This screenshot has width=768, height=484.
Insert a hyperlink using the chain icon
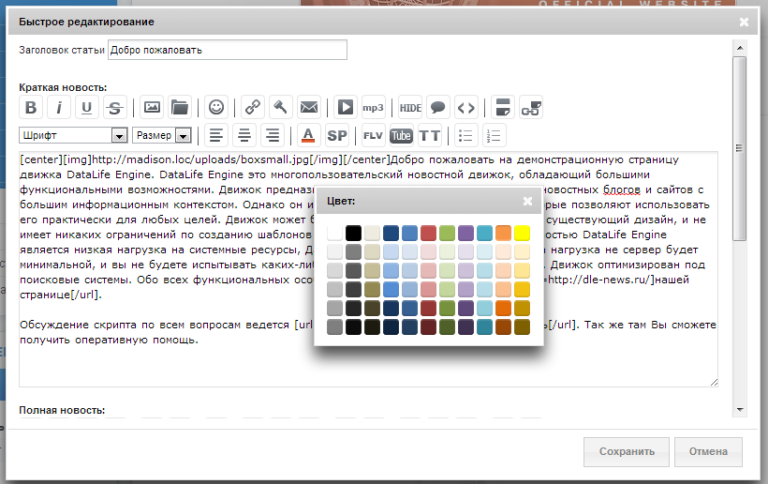click(x=253, y=107)
